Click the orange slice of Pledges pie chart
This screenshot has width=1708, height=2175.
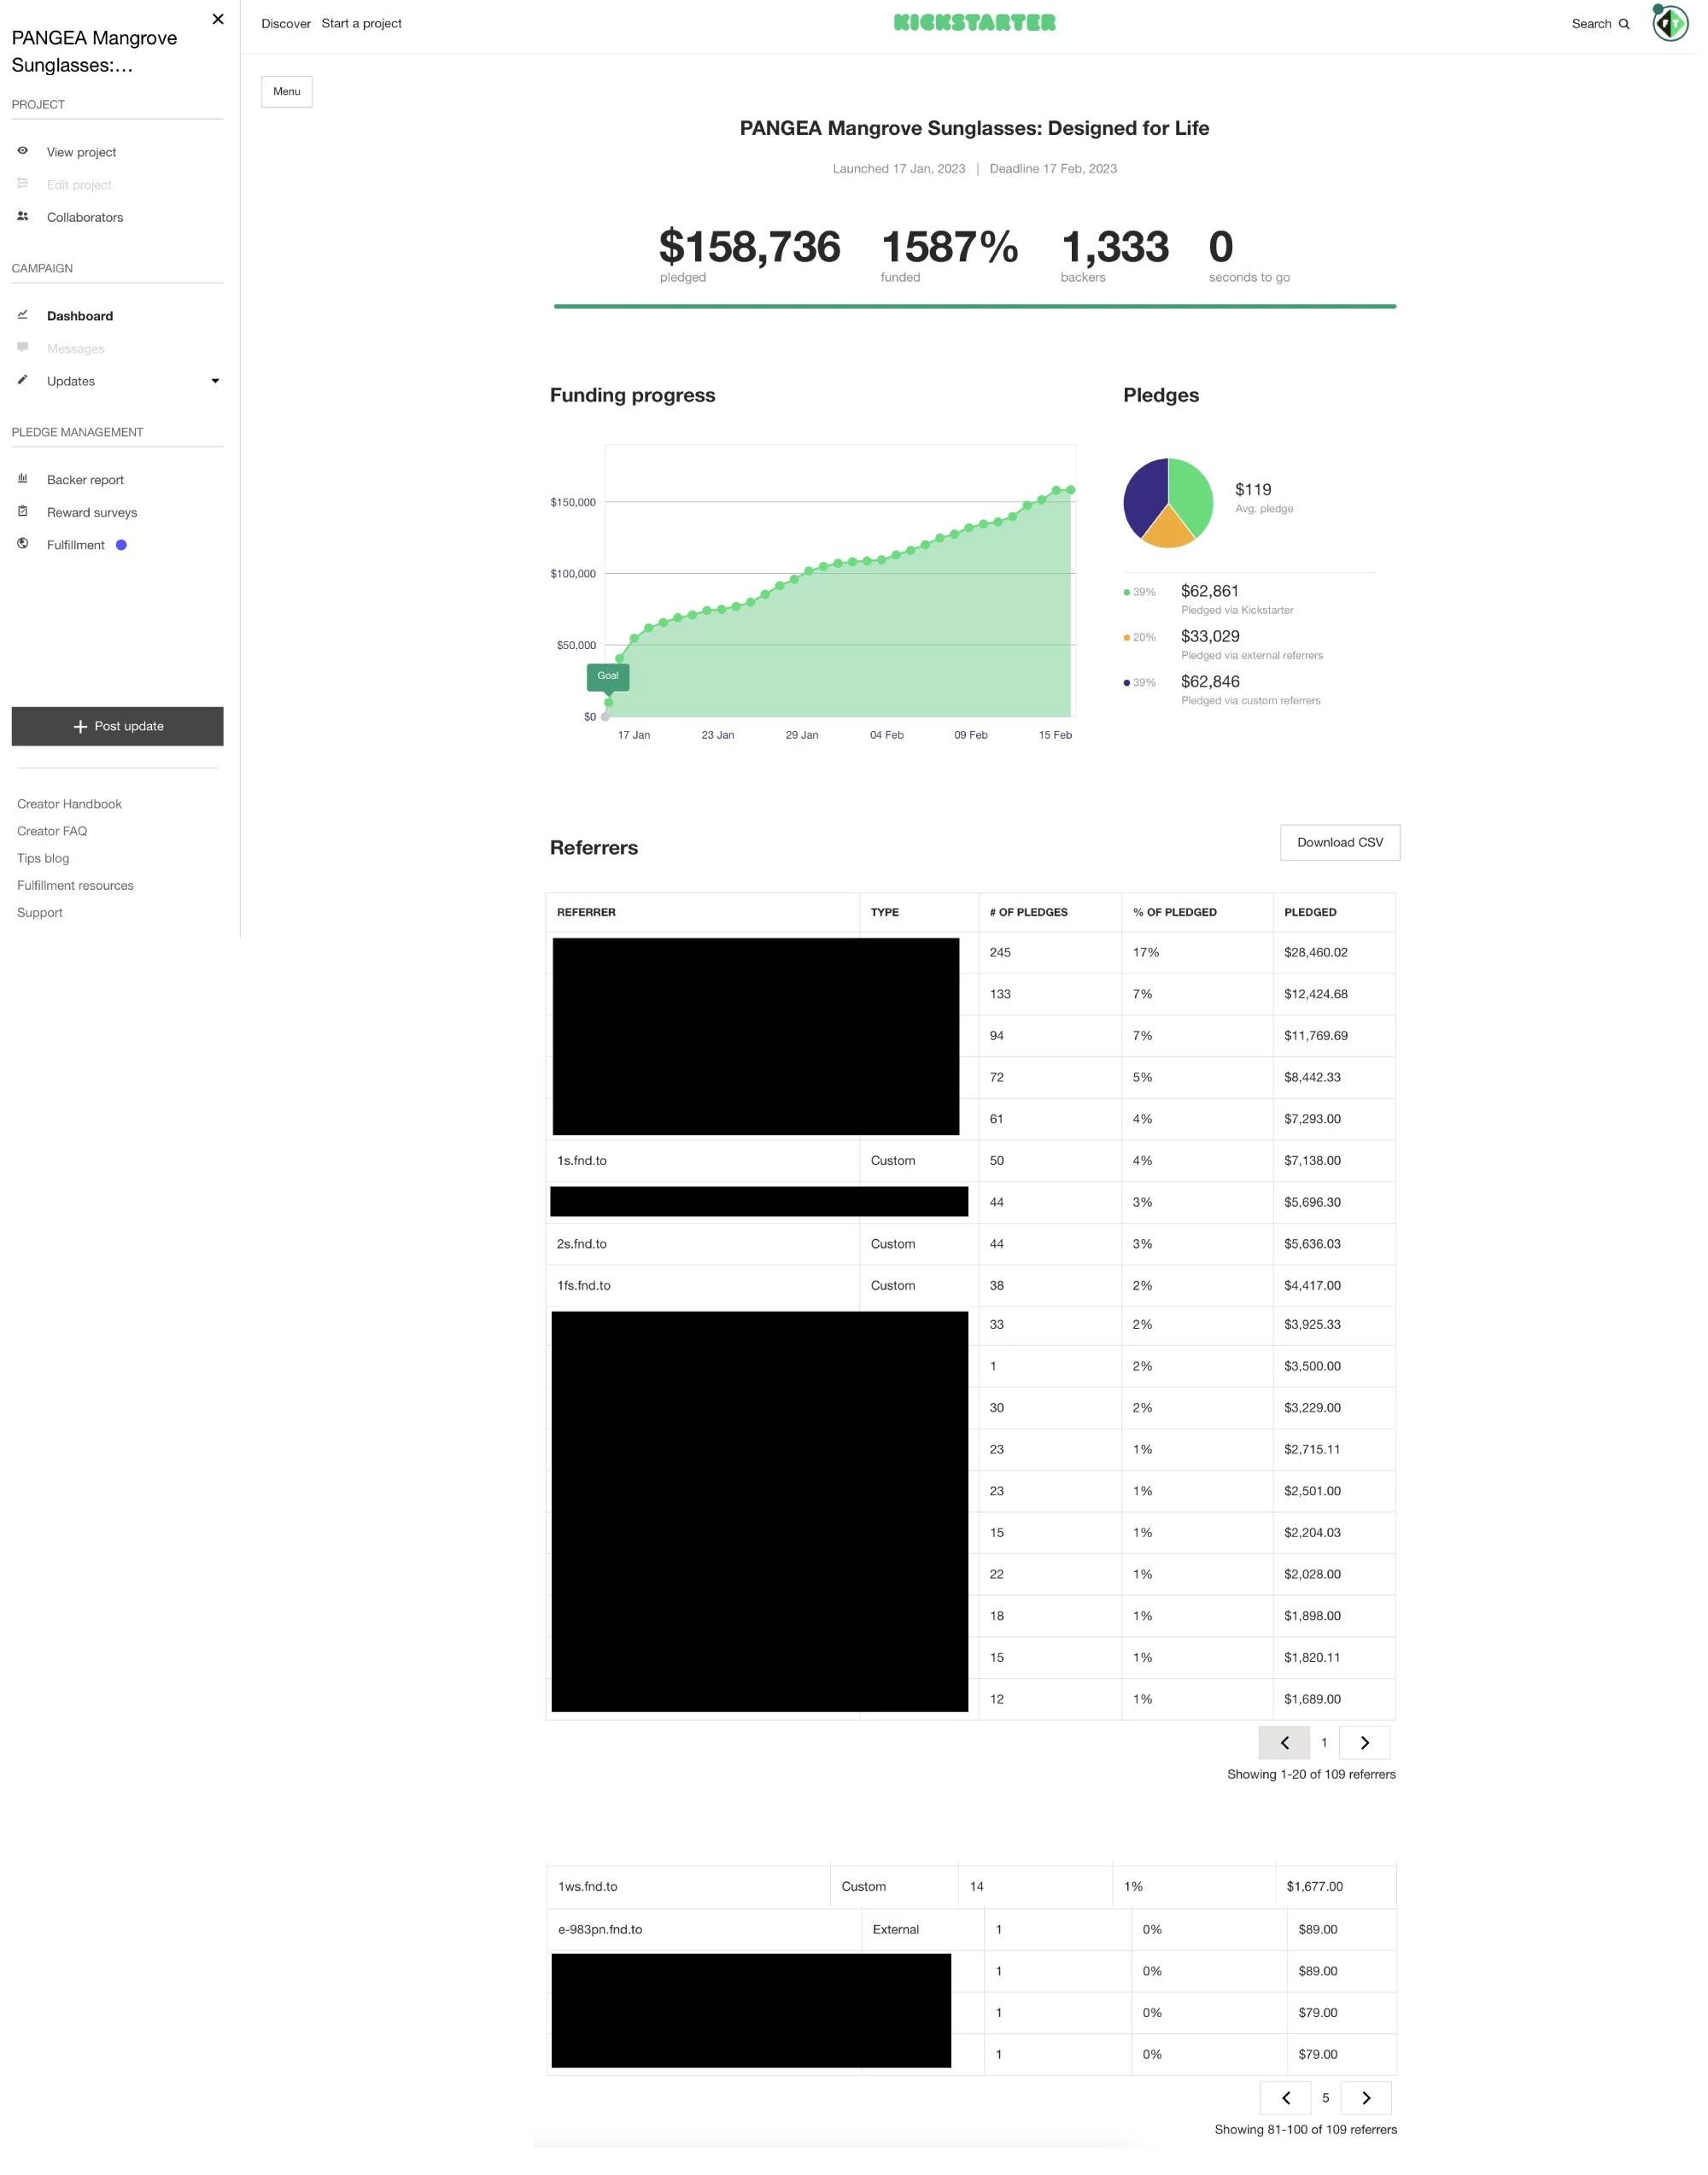tap(1168, 529)
